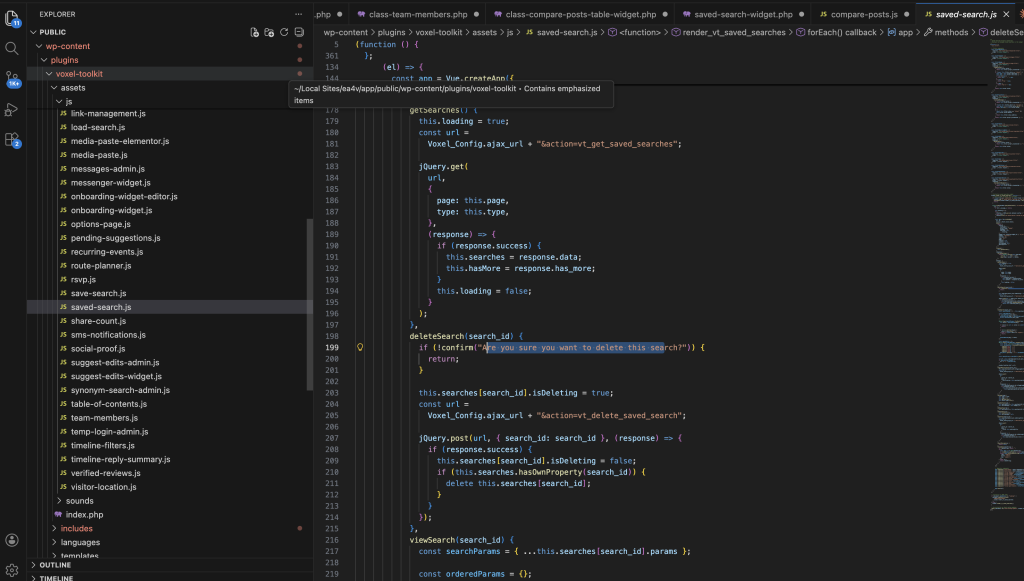The image size is (1024, 581).
Task: Open the Extensions view
Action: point(12,140)
